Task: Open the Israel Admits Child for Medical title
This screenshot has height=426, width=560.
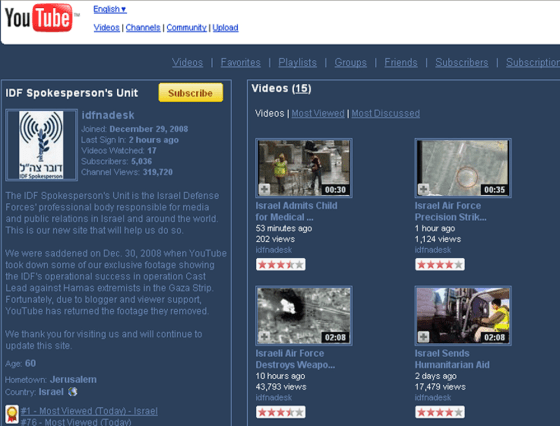Action: [296, 211]
